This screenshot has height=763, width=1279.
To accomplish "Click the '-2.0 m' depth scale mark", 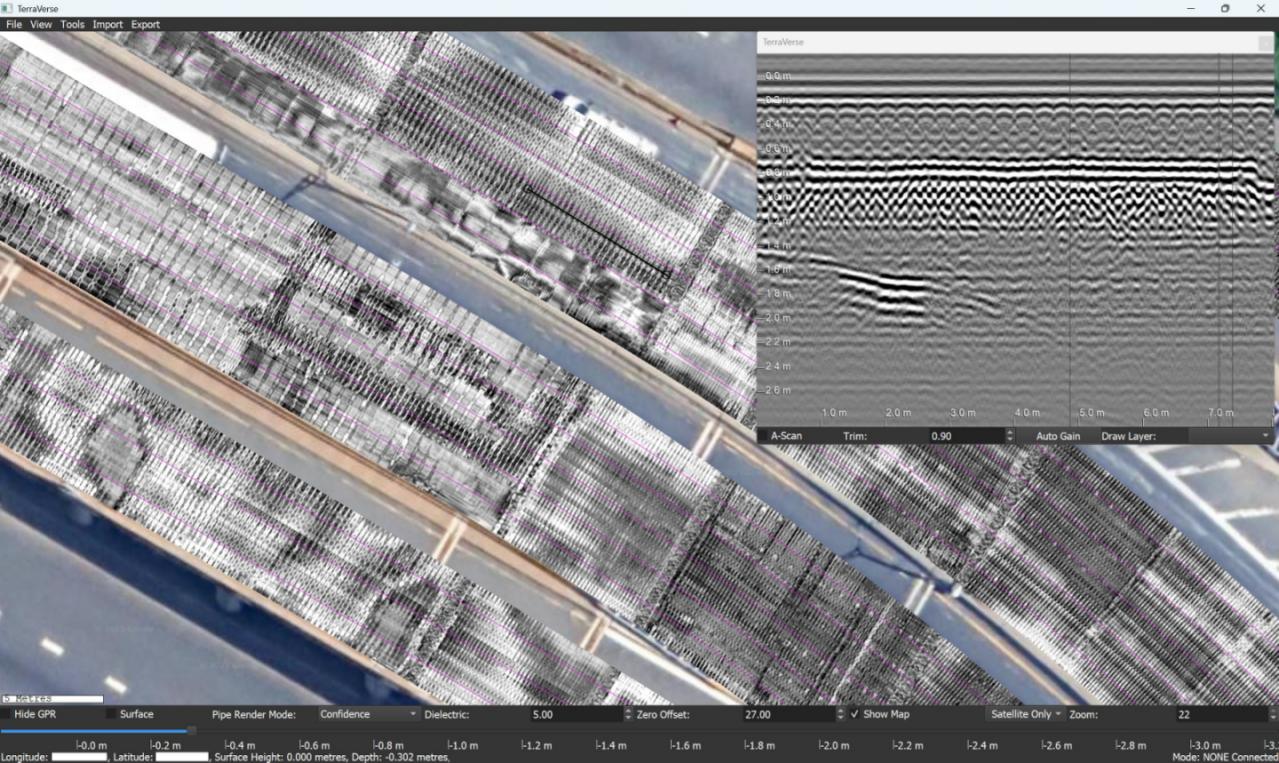I will pos(834,745).
